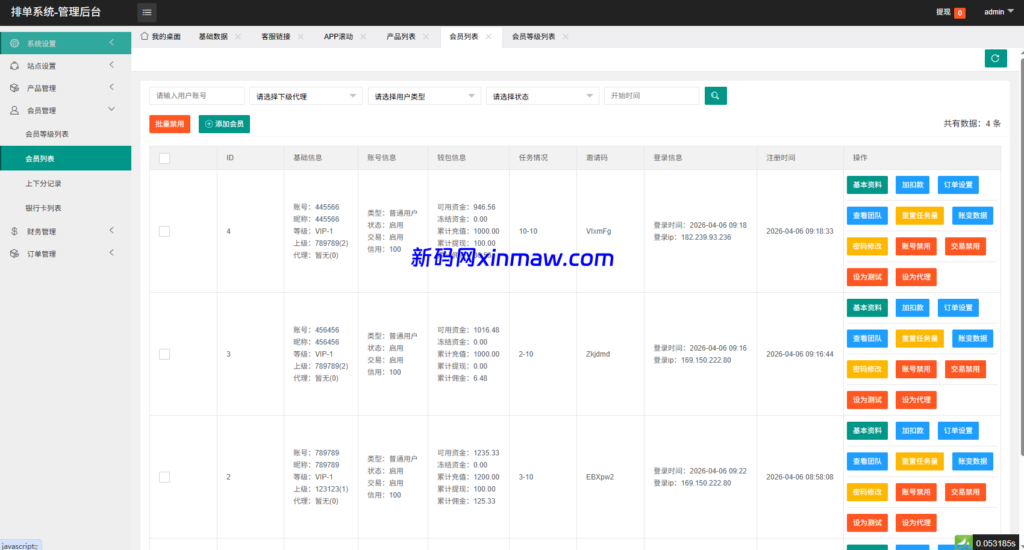This screenshot has height=550, width=1024.
Task: Click 查看团队 for member 456456
Action: (x=867, y=338)
